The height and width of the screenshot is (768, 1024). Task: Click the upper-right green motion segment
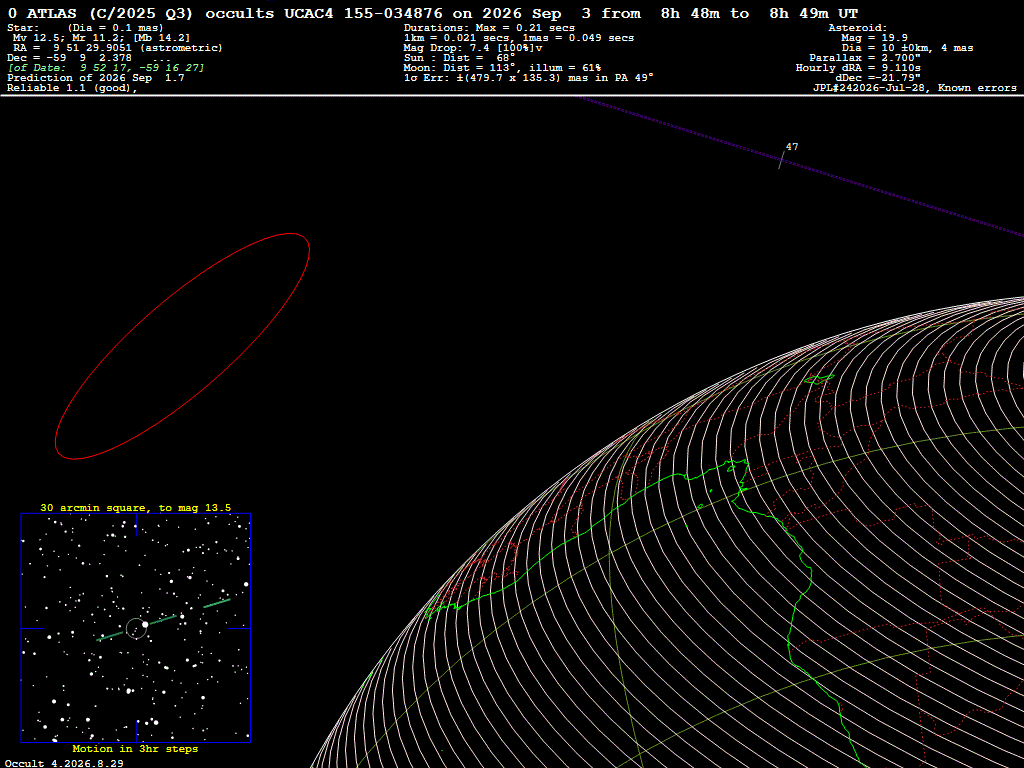coord(217,603)
